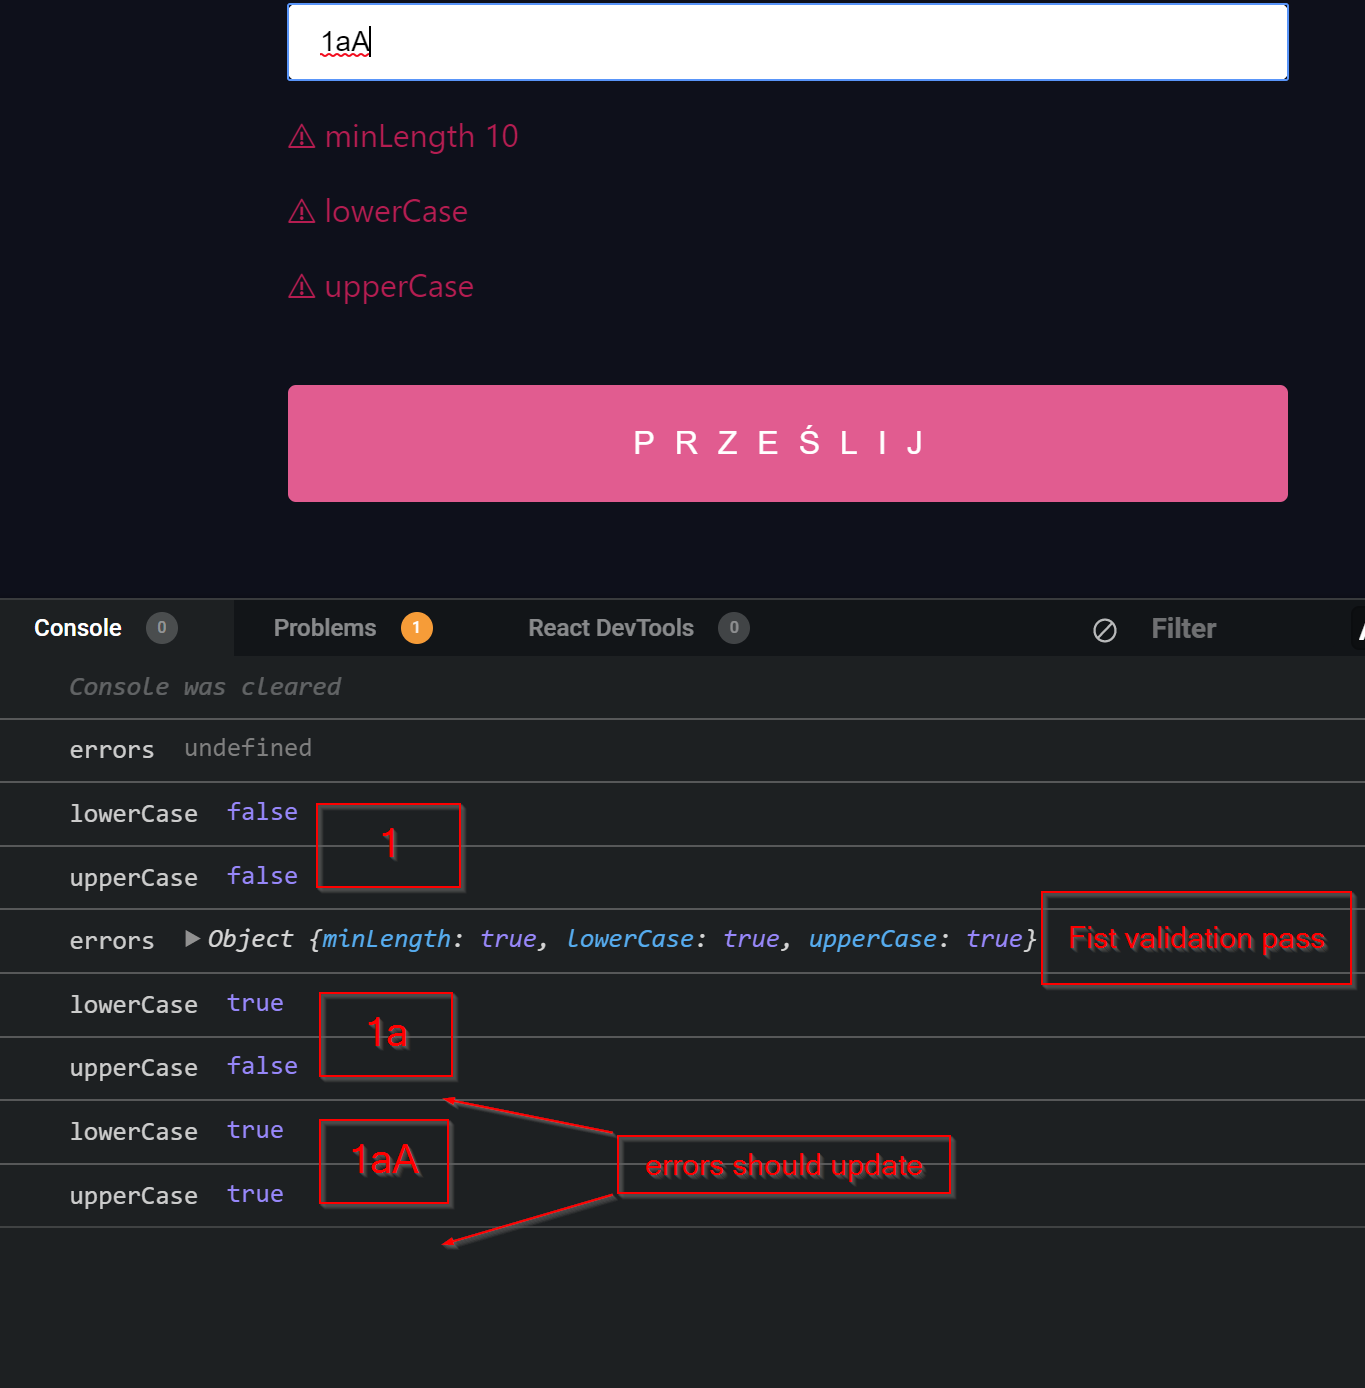This screenshot has height=1388, width=1365.
Task: Select the Console tab
Action: point(77,628)
